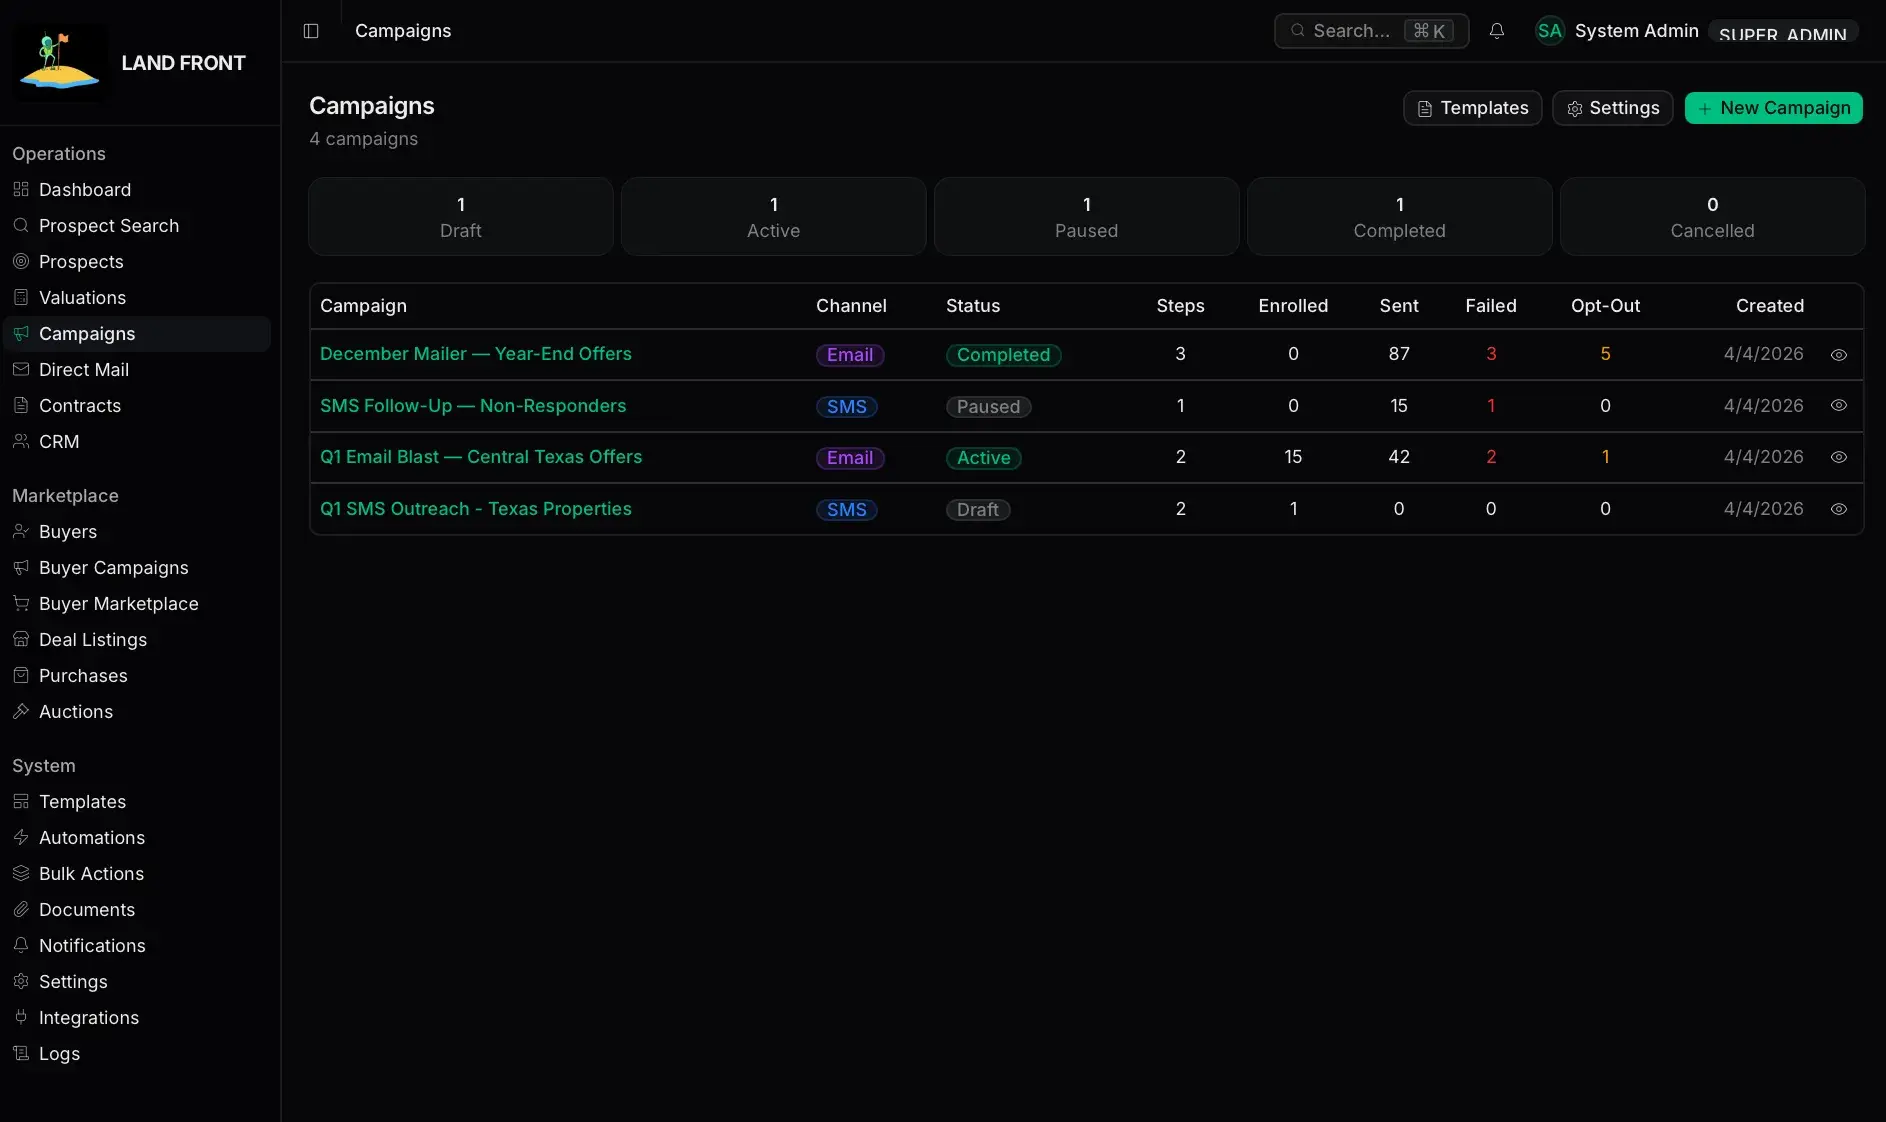This screenshot has width=1886, height=1122.
Task: View December Mailer campaign via eye icon
Action: click(1838, 355)
